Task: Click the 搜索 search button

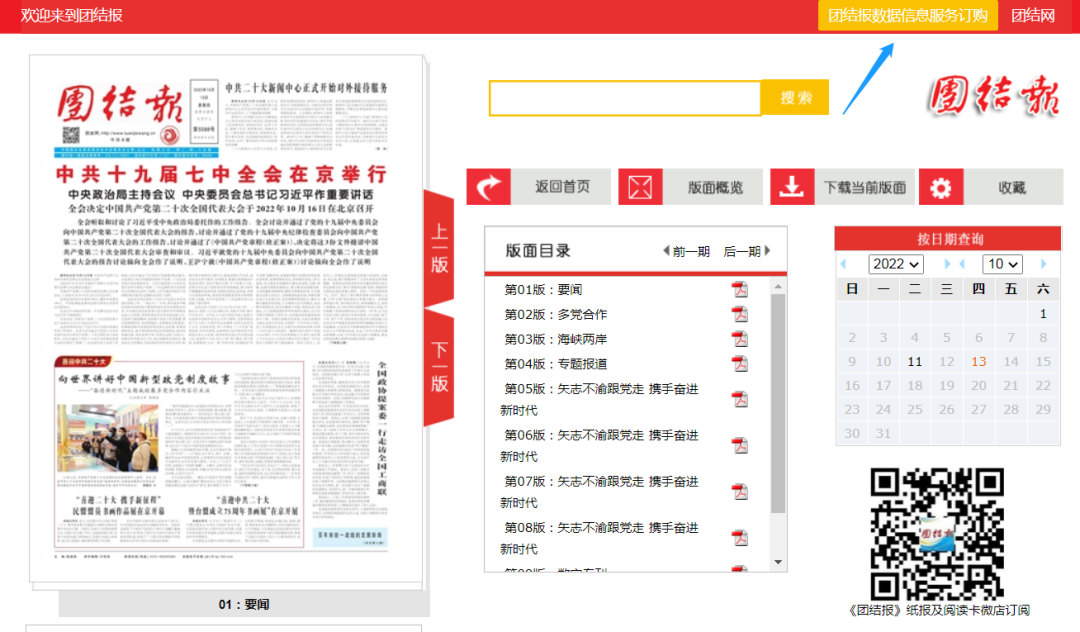Action: coord(796,98)
